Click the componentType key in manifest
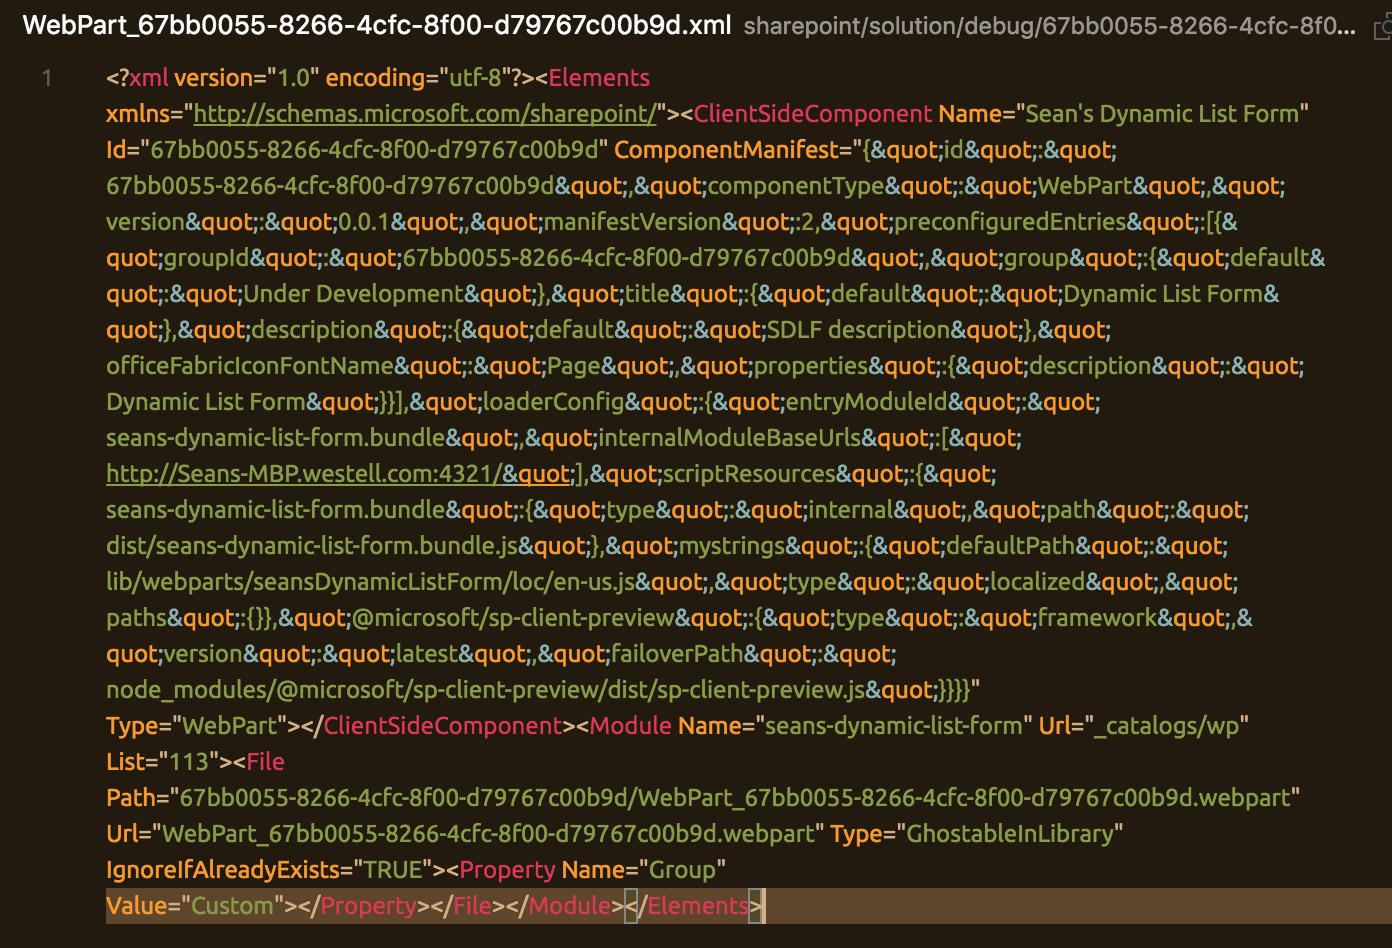 point(796,186)
